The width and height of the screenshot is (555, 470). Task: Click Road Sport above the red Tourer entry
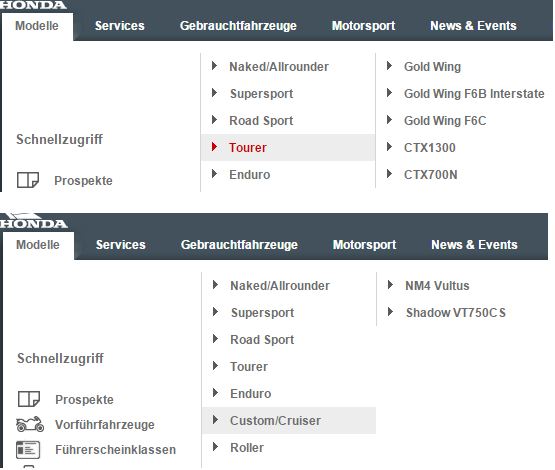pyautogui.click(x=261, y=121)
